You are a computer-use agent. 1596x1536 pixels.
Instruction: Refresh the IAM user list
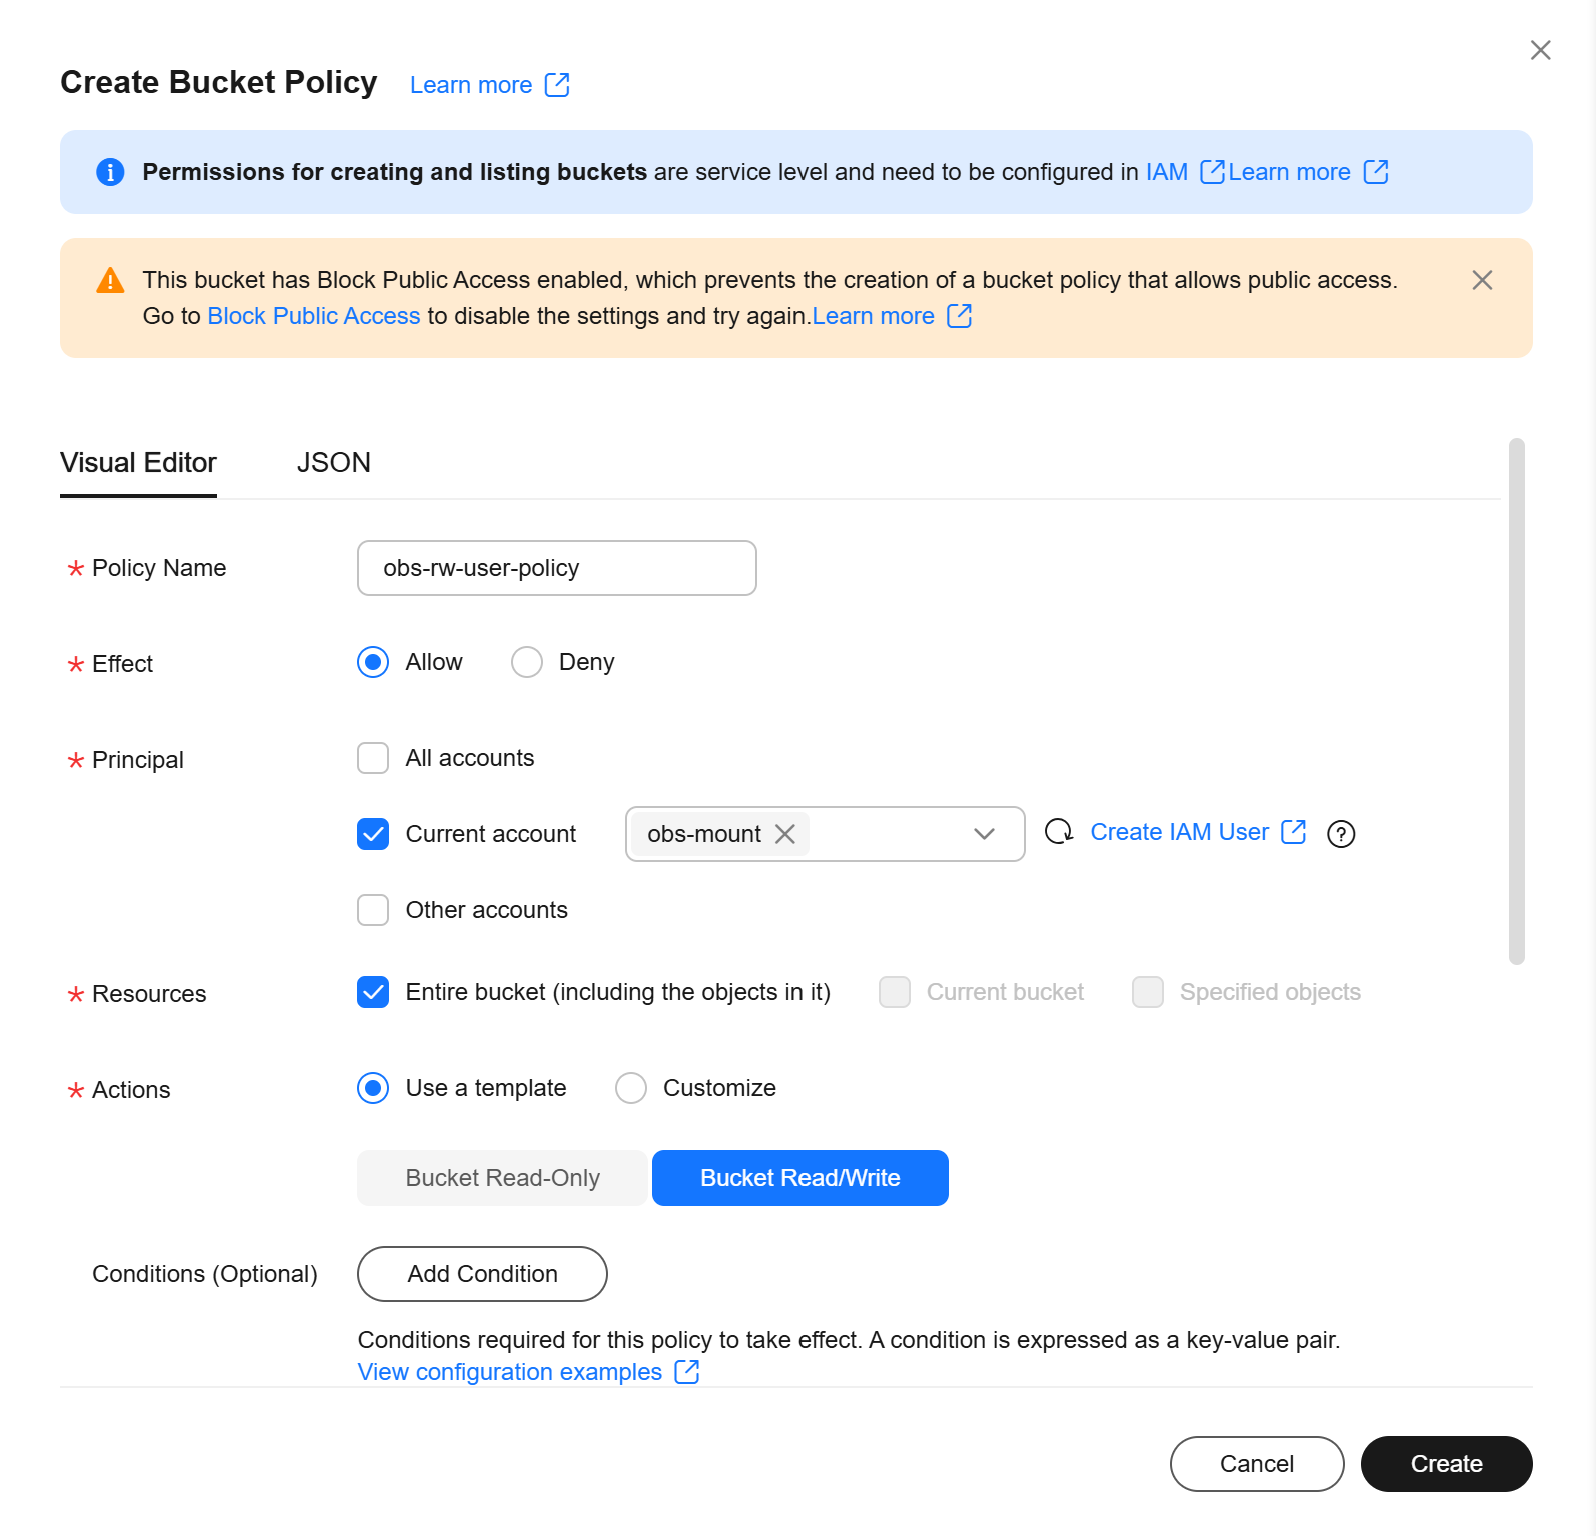coord(1057,832)
